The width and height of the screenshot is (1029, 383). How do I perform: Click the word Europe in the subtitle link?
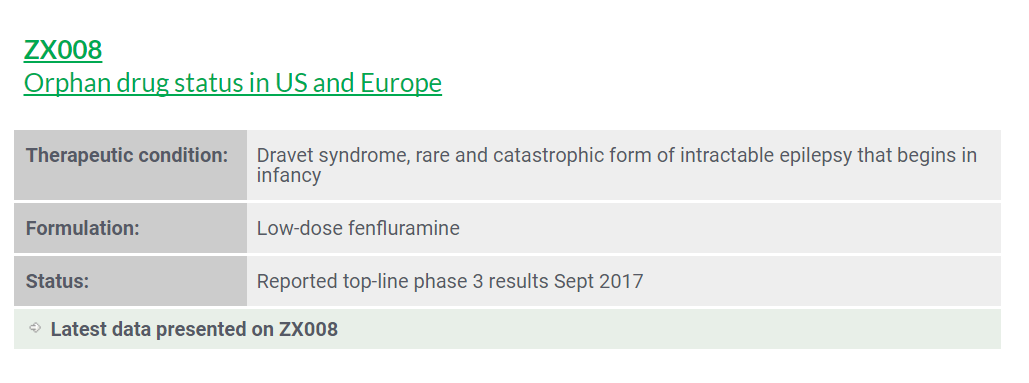click(400, 83)
